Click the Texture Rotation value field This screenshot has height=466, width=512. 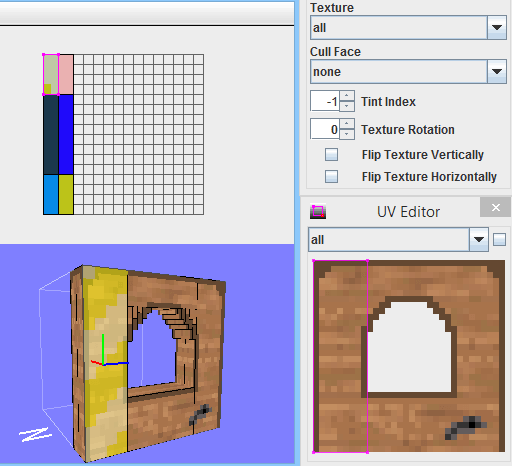tap(325, 129)
